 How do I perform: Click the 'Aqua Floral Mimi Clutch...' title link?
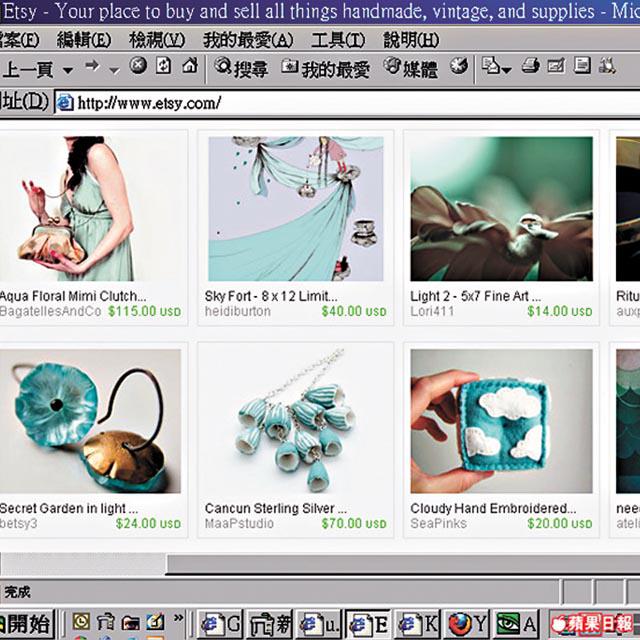tap(73, 296)
